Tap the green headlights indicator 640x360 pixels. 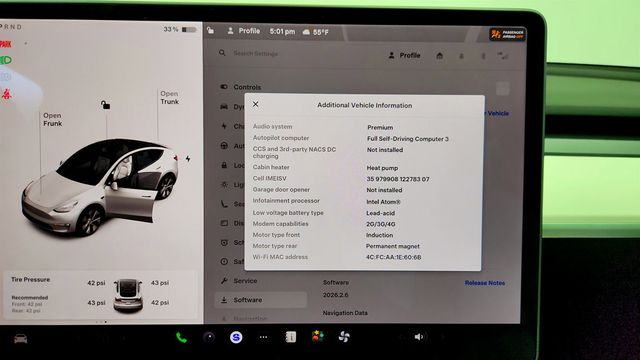tap(6, 60)
